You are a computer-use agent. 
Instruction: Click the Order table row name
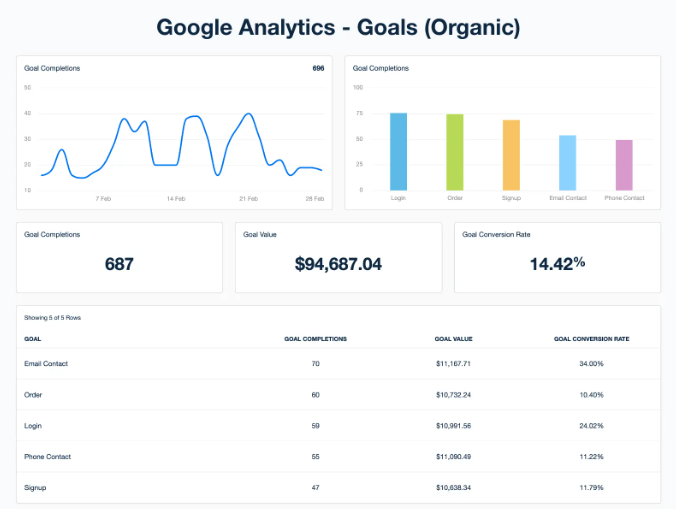[x=33, y=395]
